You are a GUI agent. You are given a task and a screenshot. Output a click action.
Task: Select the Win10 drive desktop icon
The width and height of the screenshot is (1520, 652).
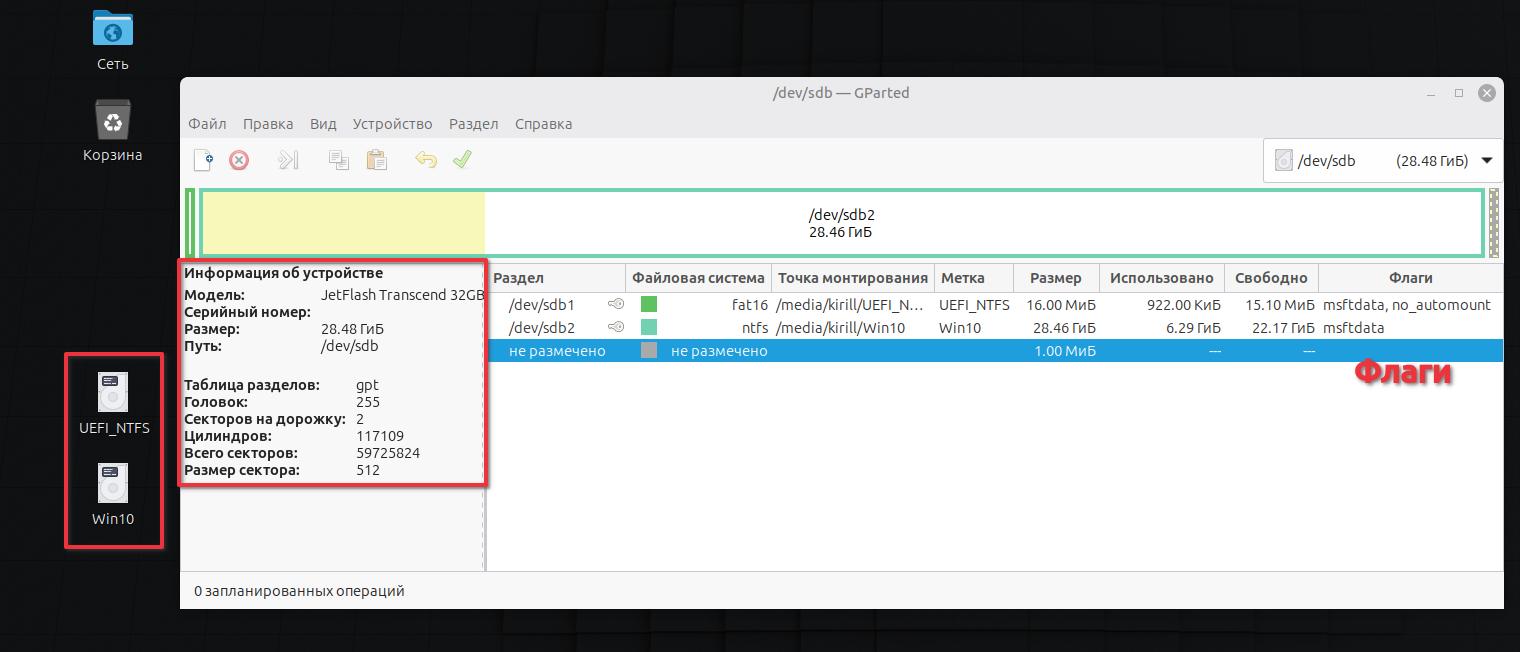click(113, 494)
